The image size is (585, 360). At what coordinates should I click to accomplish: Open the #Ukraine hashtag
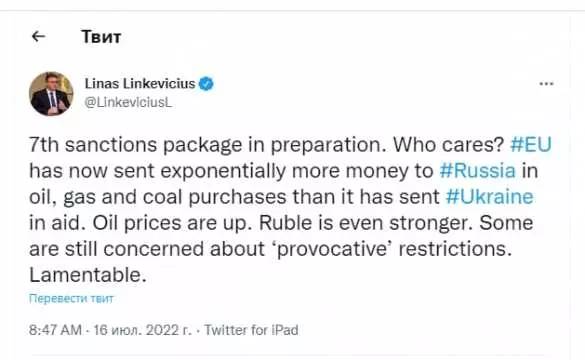tap(489, 197)
